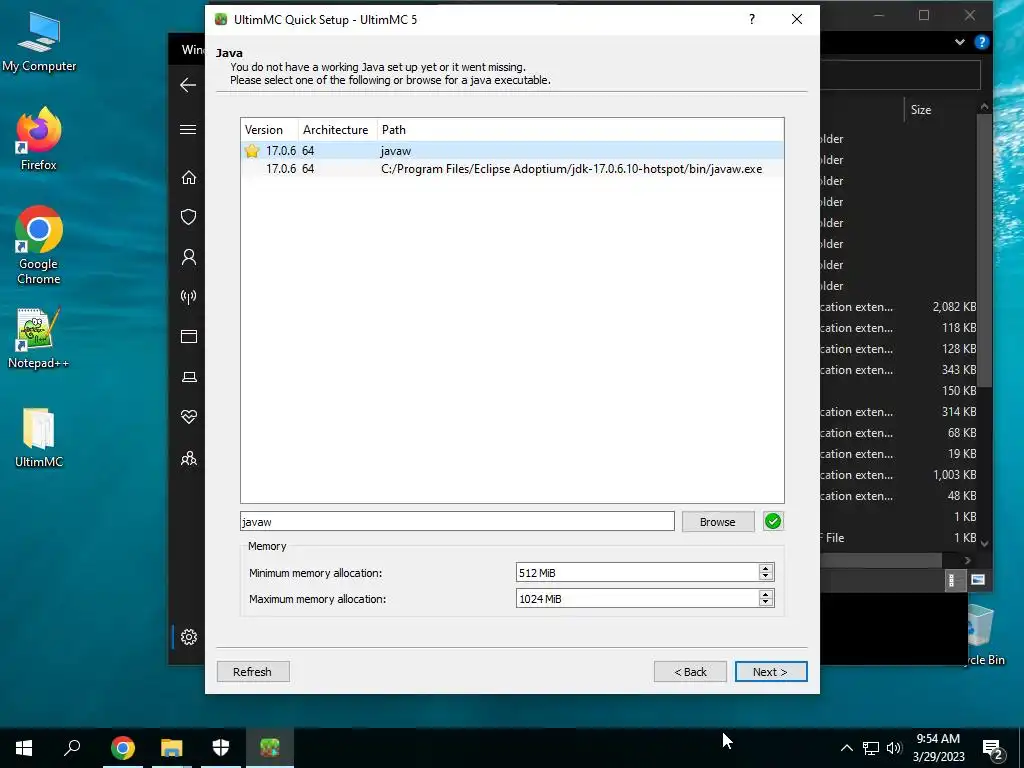1024x768 pixels.
Task: Open Account protection person icon
Action: [189, 257]
